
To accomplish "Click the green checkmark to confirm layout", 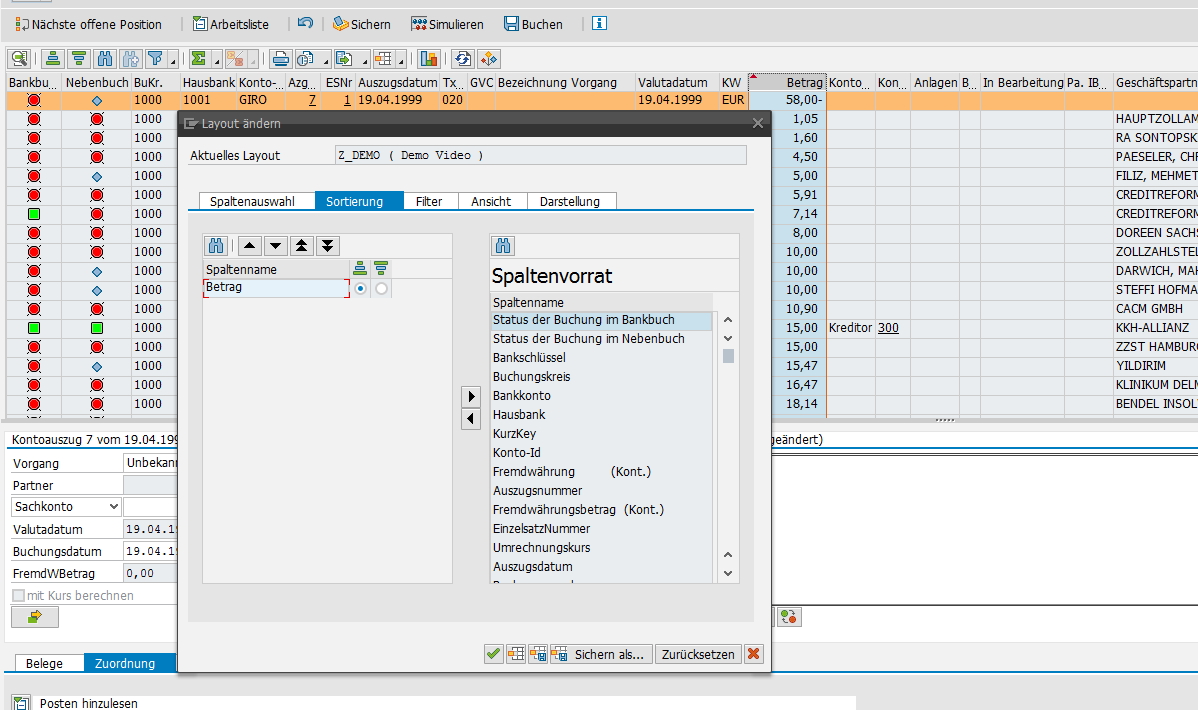I will (x=493, y=654).
